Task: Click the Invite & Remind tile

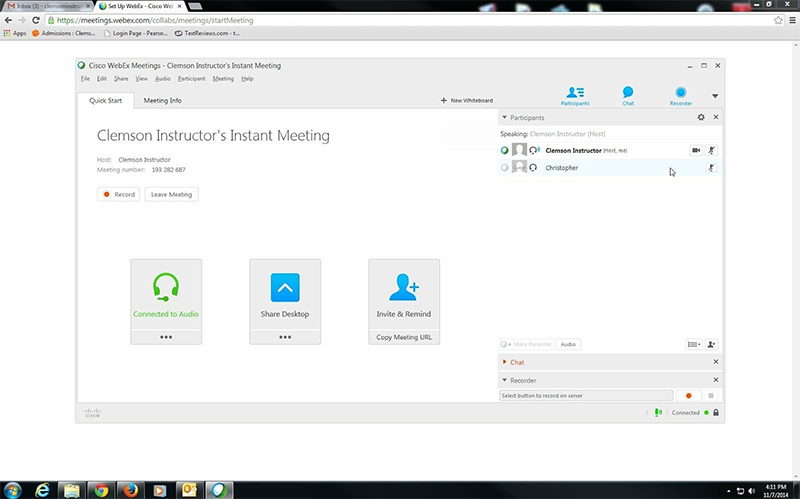Action: 404,295
